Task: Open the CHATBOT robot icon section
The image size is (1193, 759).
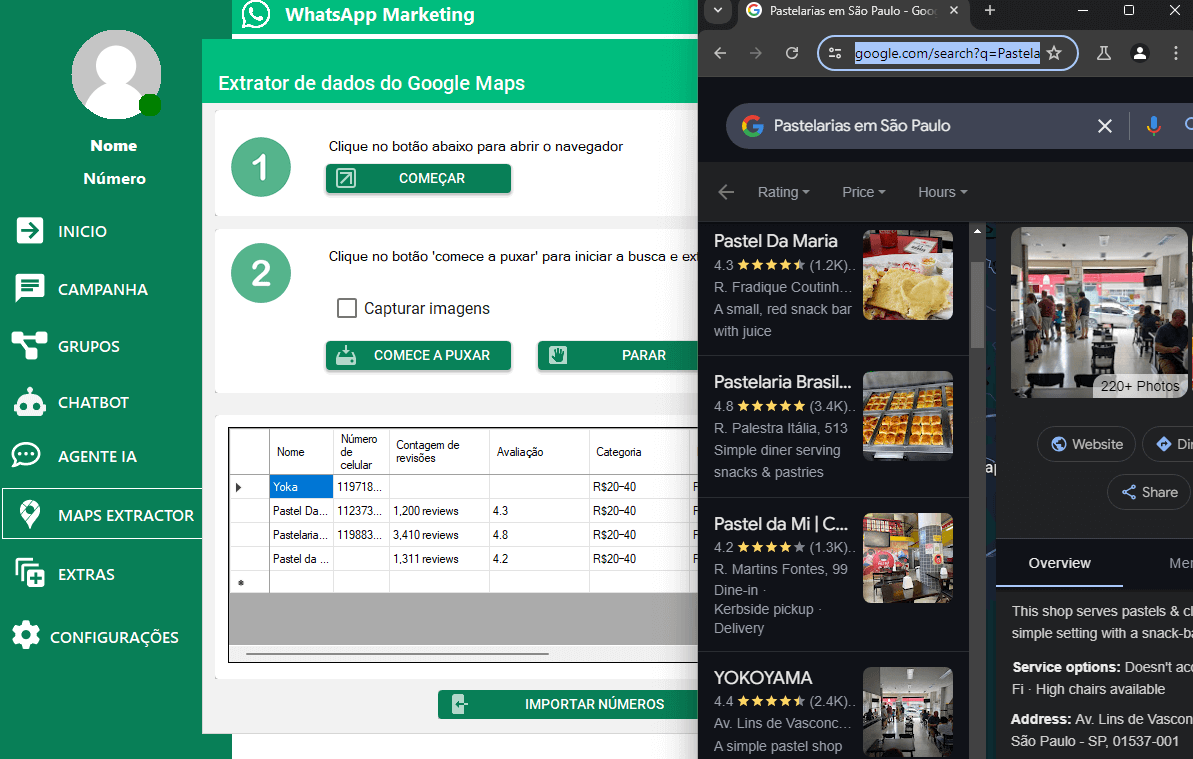Action: (x=72, y=402)
